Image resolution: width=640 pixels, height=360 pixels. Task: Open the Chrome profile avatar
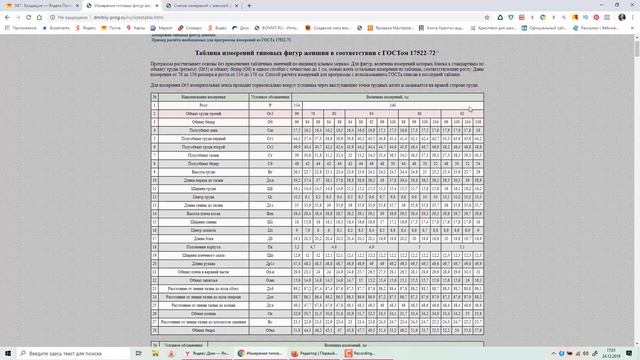pos(622,17)
